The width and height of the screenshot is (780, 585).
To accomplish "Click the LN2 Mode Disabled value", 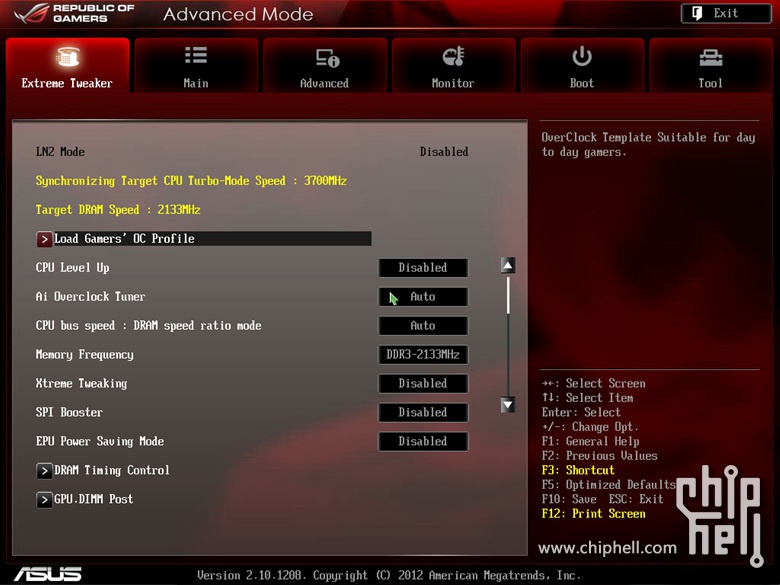I will pos(444,152).
